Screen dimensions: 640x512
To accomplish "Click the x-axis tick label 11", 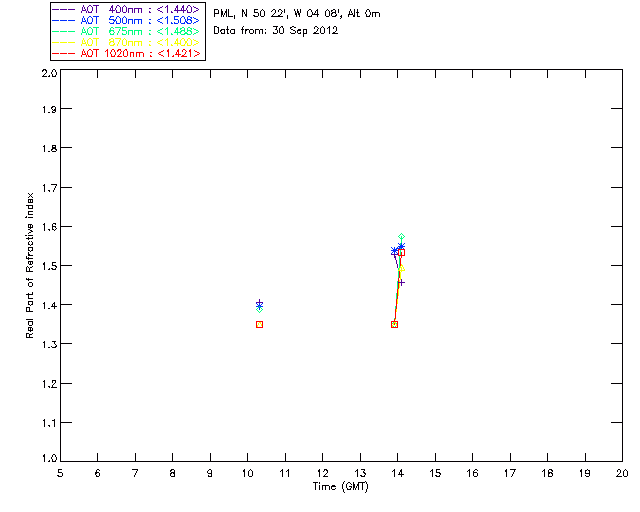I will pos(285,473).
